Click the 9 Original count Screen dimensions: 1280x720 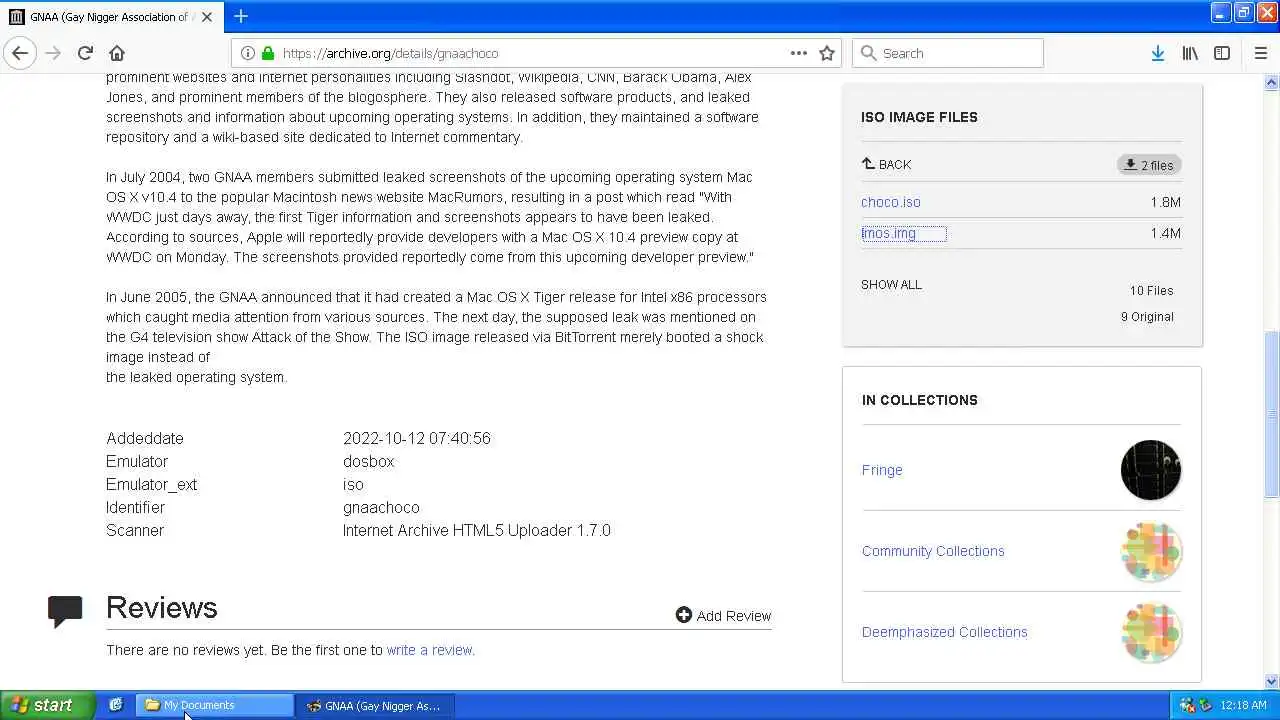coord(1147,316)
